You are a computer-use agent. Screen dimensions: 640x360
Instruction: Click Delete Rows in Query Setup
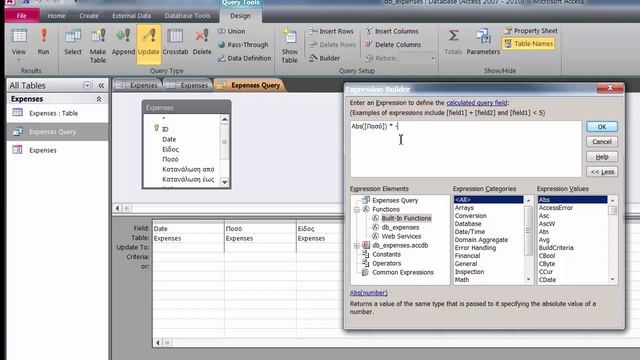[332, 44]
